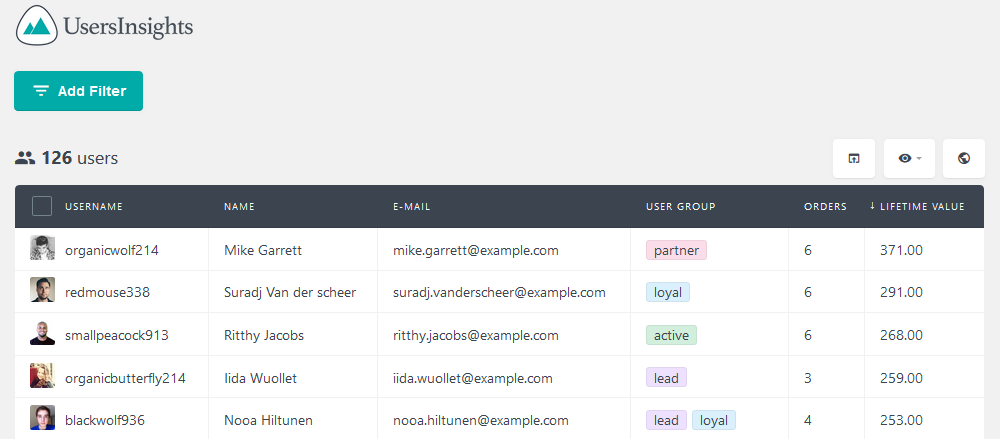Click lifetime value 253.00
The image size is (1000, 439).
(x=901, y=420)
